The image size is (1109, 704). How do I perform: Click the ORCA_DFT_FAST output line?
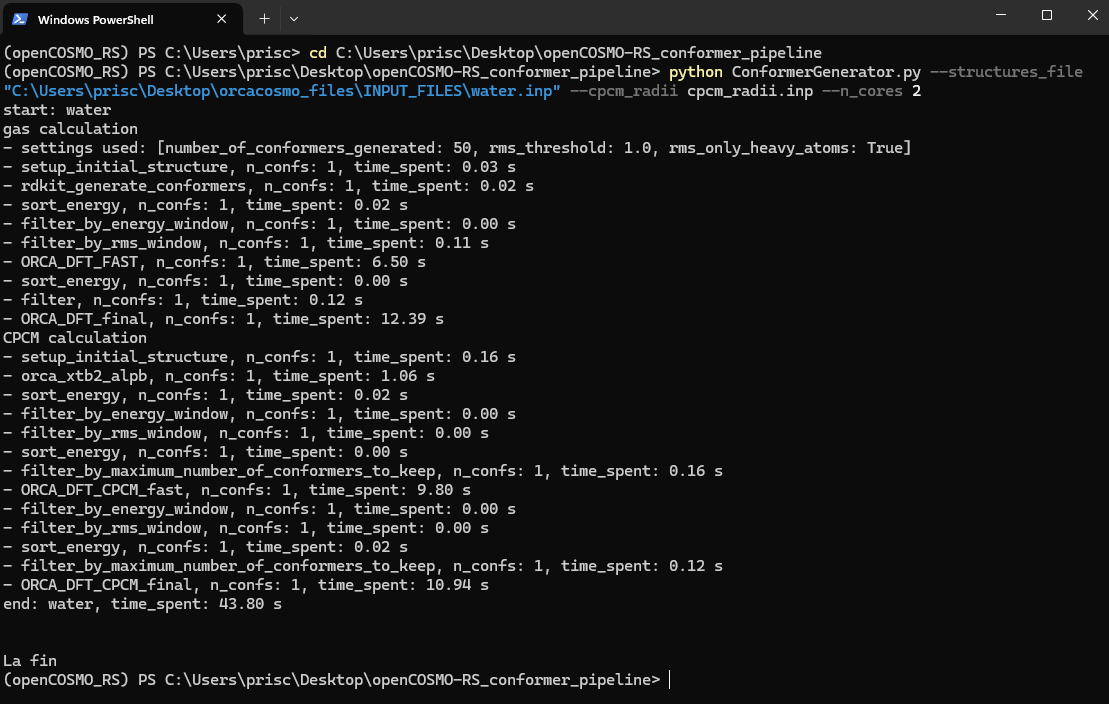[x=214, y=262]
